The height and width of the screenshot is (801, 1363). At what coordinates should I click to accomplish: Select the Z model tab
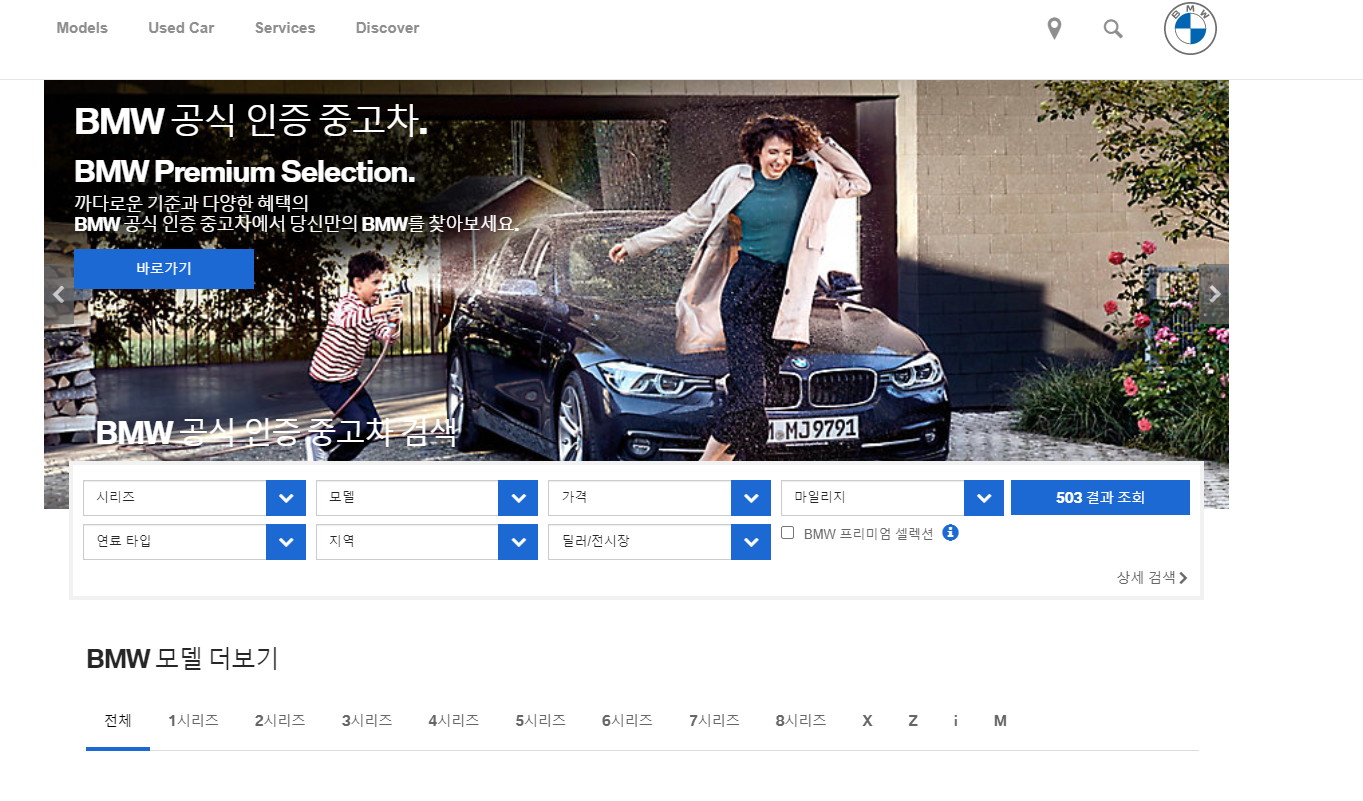pos(913,721)
